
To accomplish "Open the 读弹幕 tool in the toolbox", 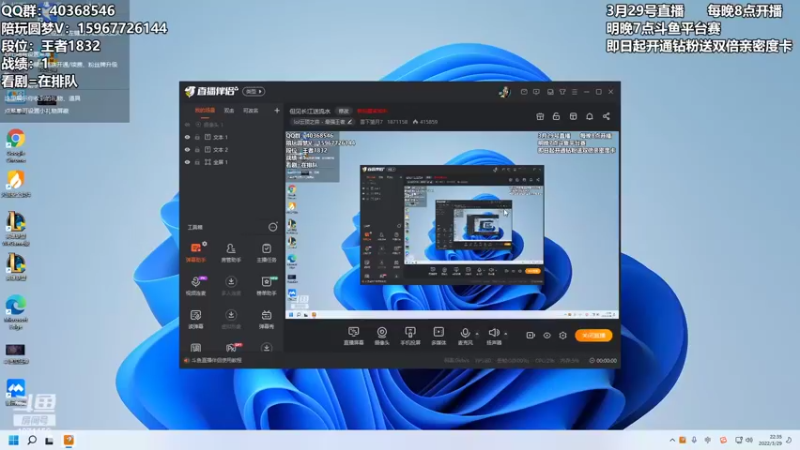I will click(196, 319).
